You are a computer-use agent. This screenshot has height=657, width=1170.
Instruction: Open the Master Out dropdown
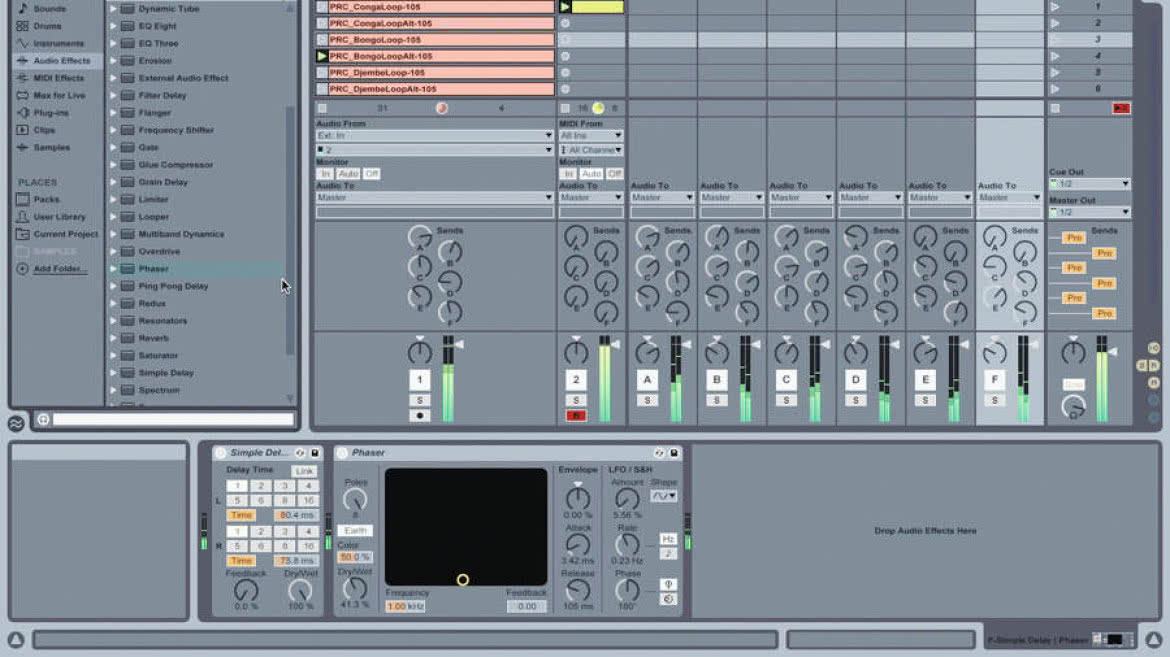pyautogui.click(x=1089, y=212)
